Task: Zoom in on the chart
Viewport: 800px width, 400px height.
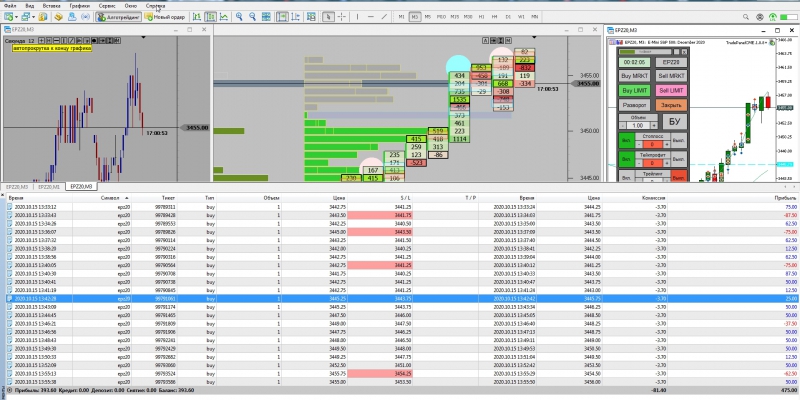Action: (239, 17)
